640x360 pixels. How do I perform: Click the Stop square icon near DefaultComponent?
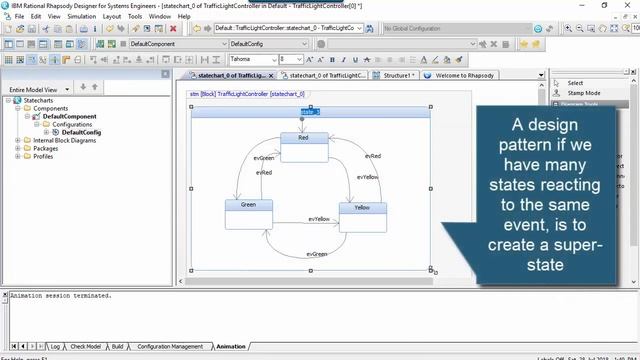coord(123,44)
